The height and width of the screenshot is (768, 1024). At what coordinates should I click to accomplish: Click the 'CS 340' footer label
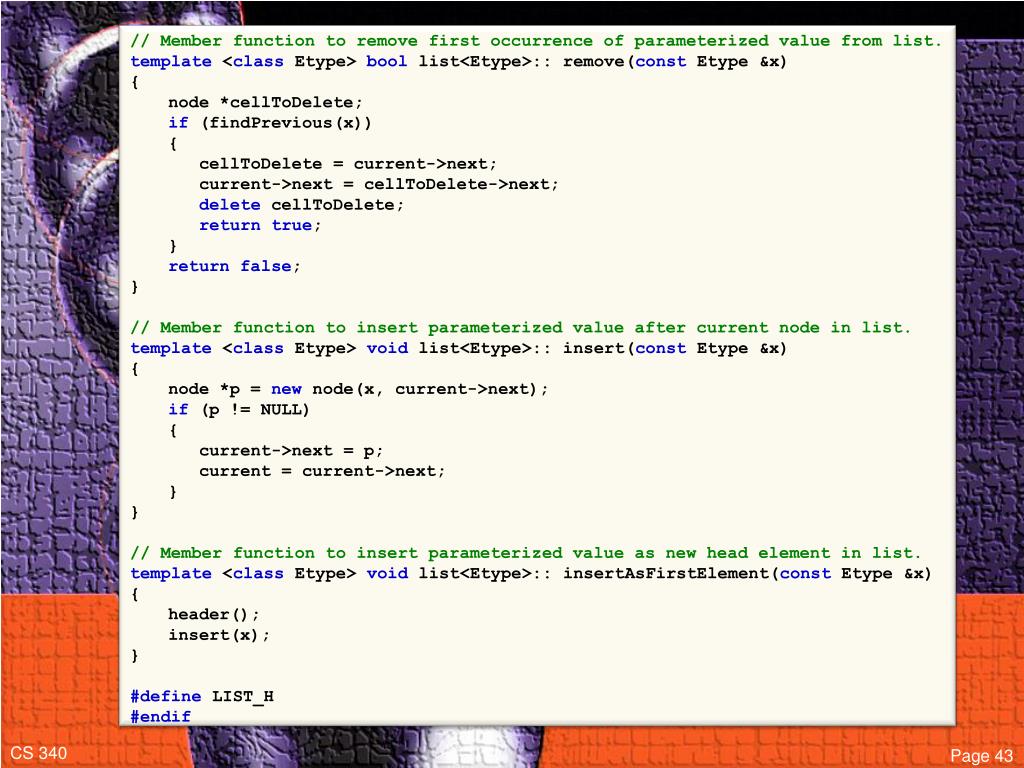point(39,754)
